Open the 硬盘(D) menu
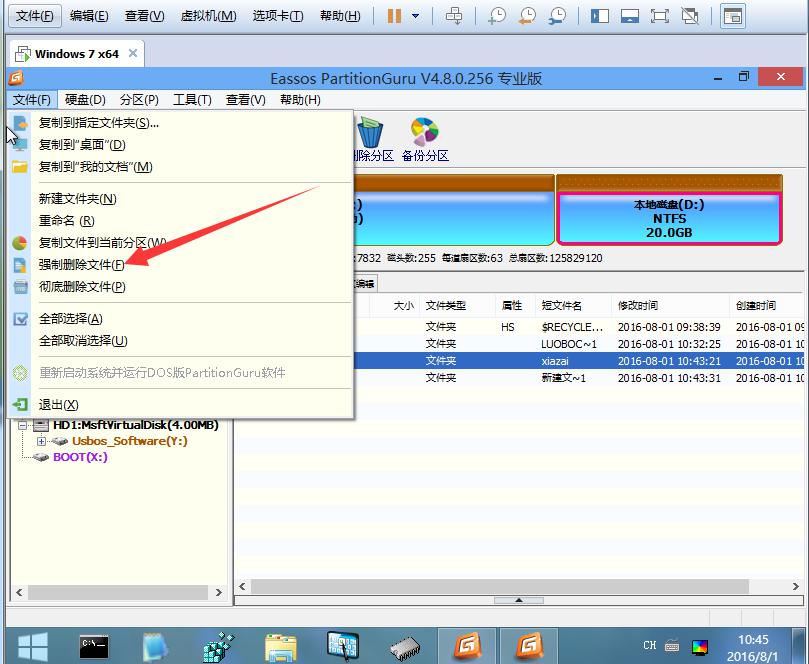The width and height of the screenshot is (809, 664). click(x=85, y=100)
